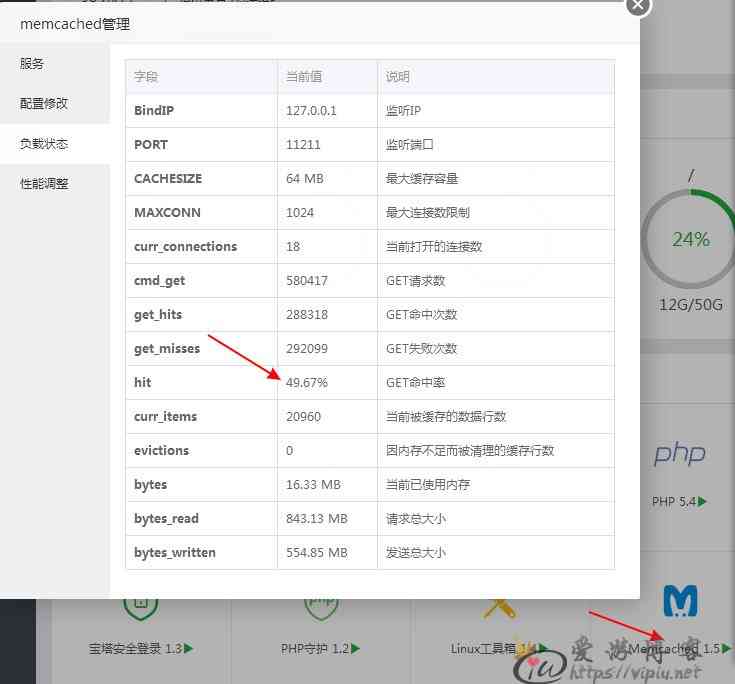Select the 64 MB value
Viewport: 735px width, 684px height.
(305, 179)
